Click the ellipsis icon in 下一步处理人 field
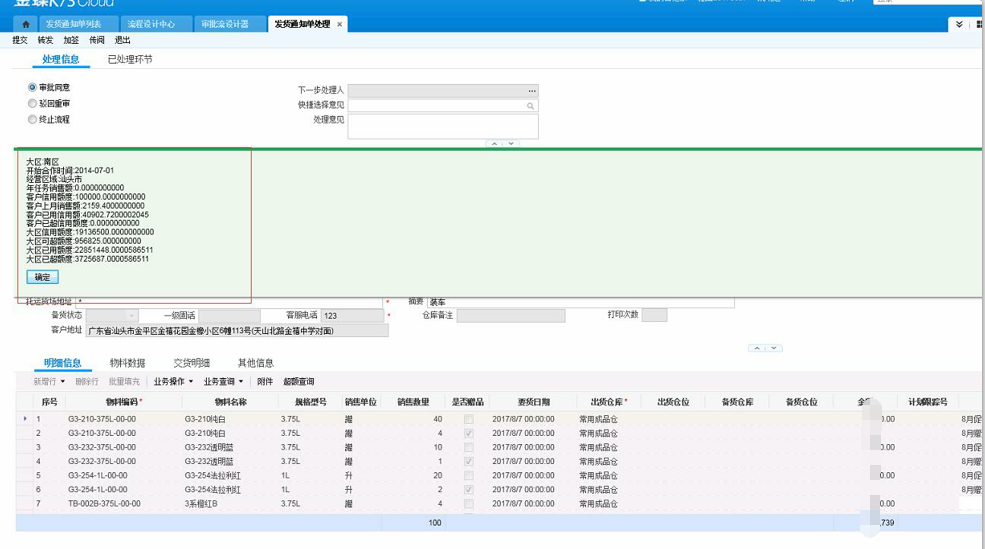Image resolution: width=985 pixels, height=549 pixels. pos(532,91)
